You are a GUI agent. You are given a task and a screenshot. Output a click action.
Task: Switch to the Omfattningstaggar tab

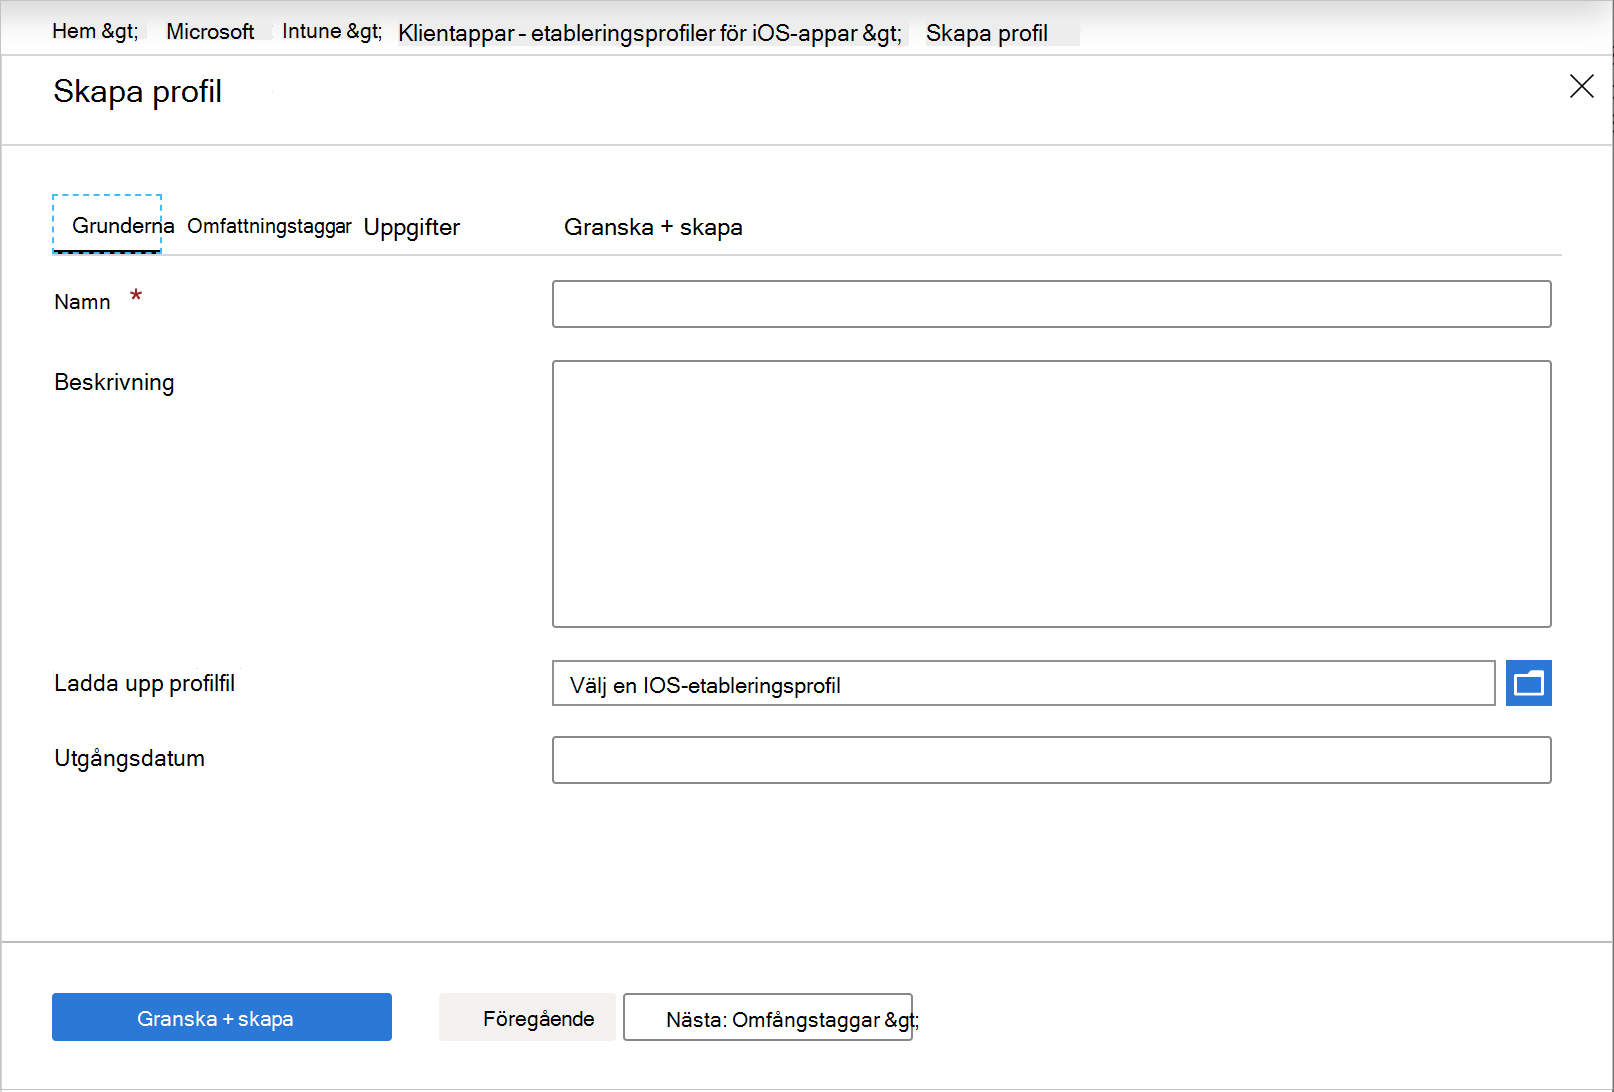269,226
